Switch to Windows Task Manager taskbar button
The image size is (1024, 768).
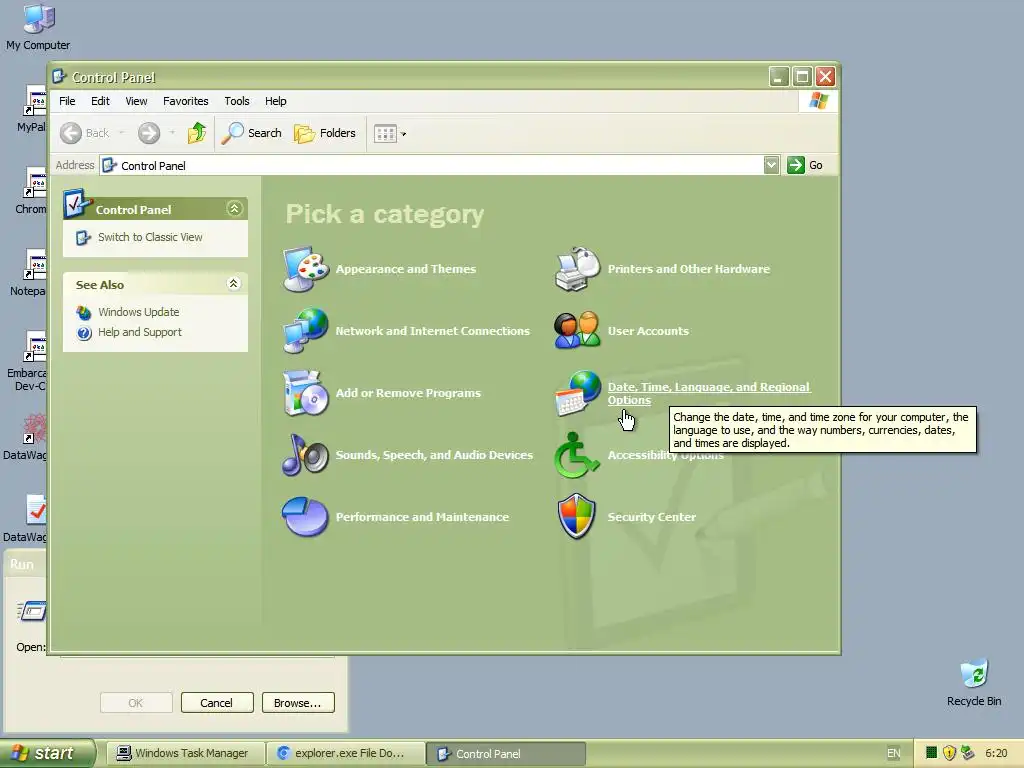point(185,754)
